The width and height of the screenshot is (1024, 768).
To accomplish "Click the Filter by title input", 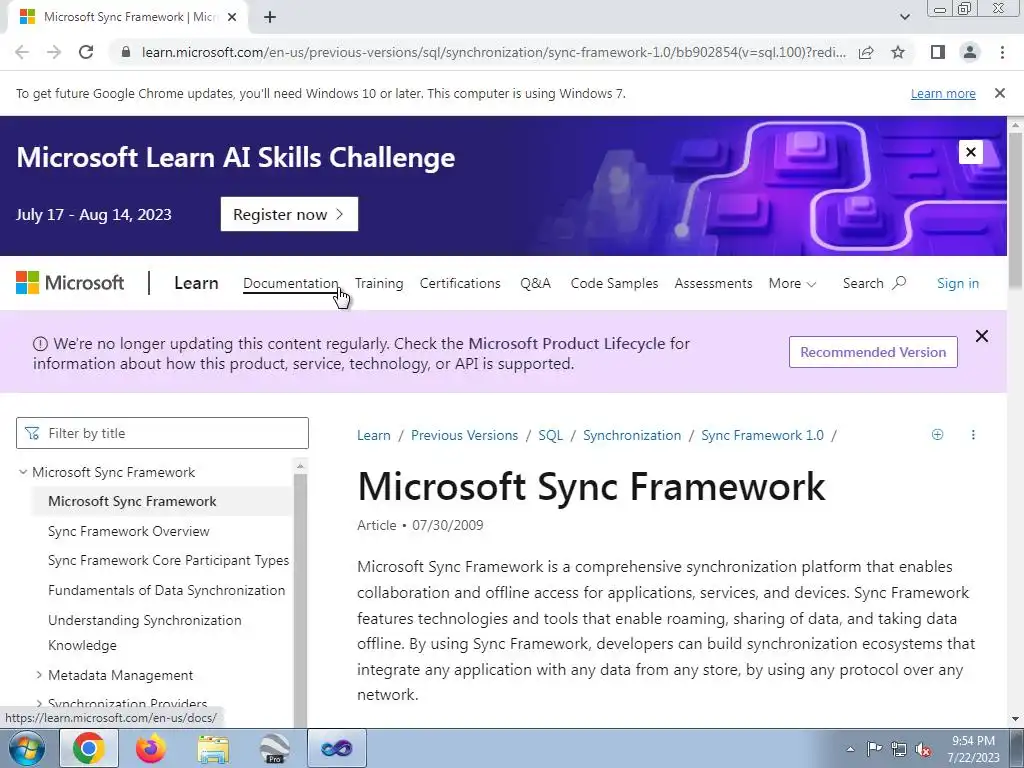I will coord(162,433).
